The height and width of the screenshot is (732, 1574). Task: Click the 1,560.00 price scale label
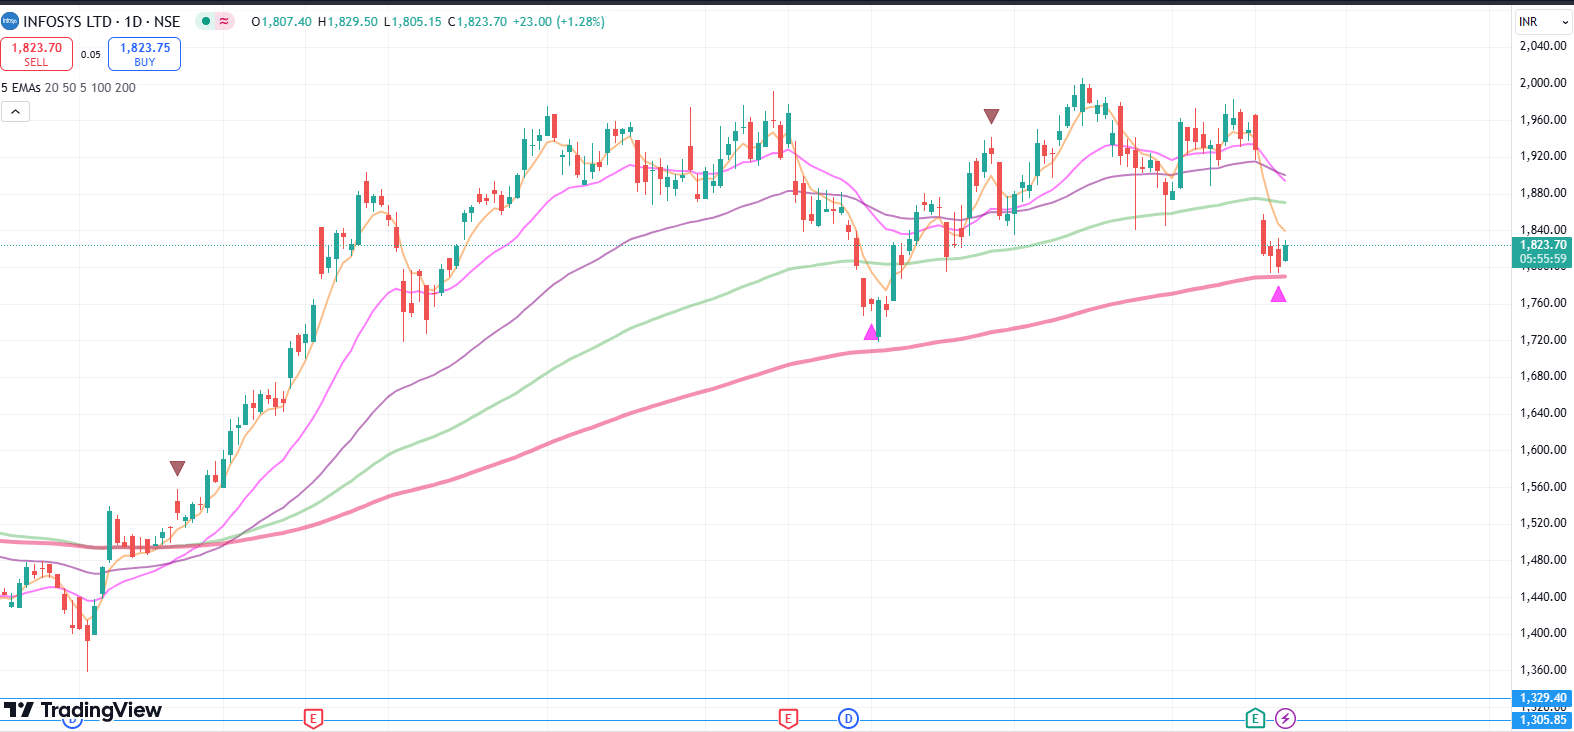click(x=1543, y=487)
